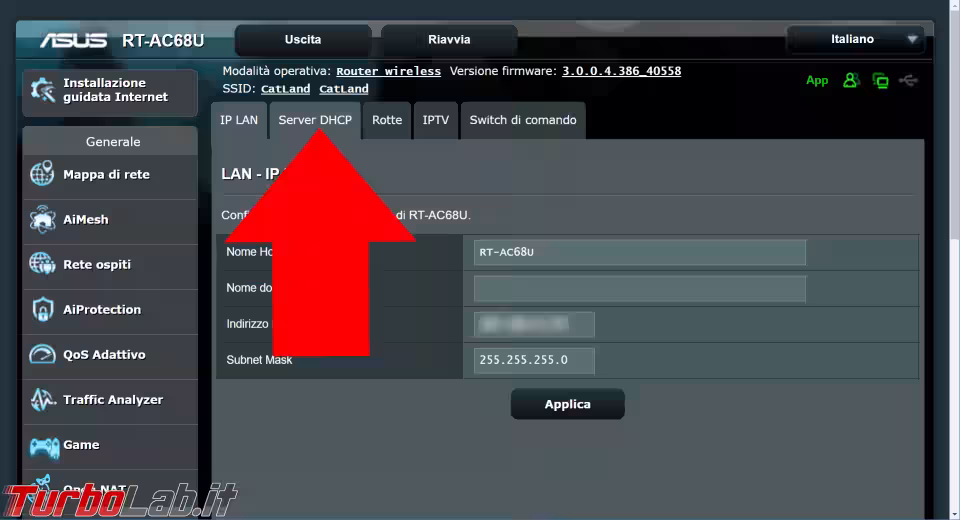This screenshot has height=520, width=960.
Task: Open AiProtection menu entry
Action: 110,311
